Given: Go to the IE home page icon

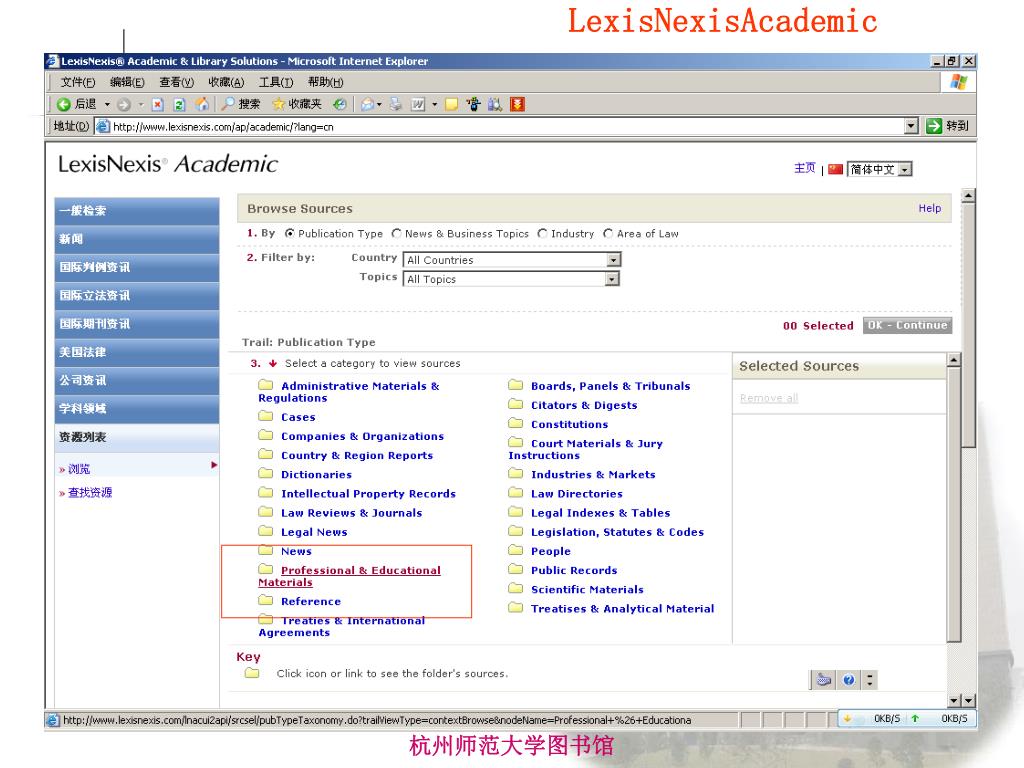Looking at the screenshot, I should point(202,104).
